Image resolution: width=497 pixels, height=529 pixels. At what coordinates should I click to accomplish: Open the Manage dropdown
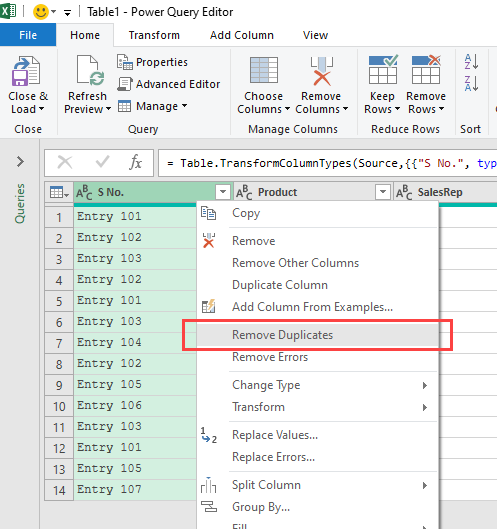(153, 106)
